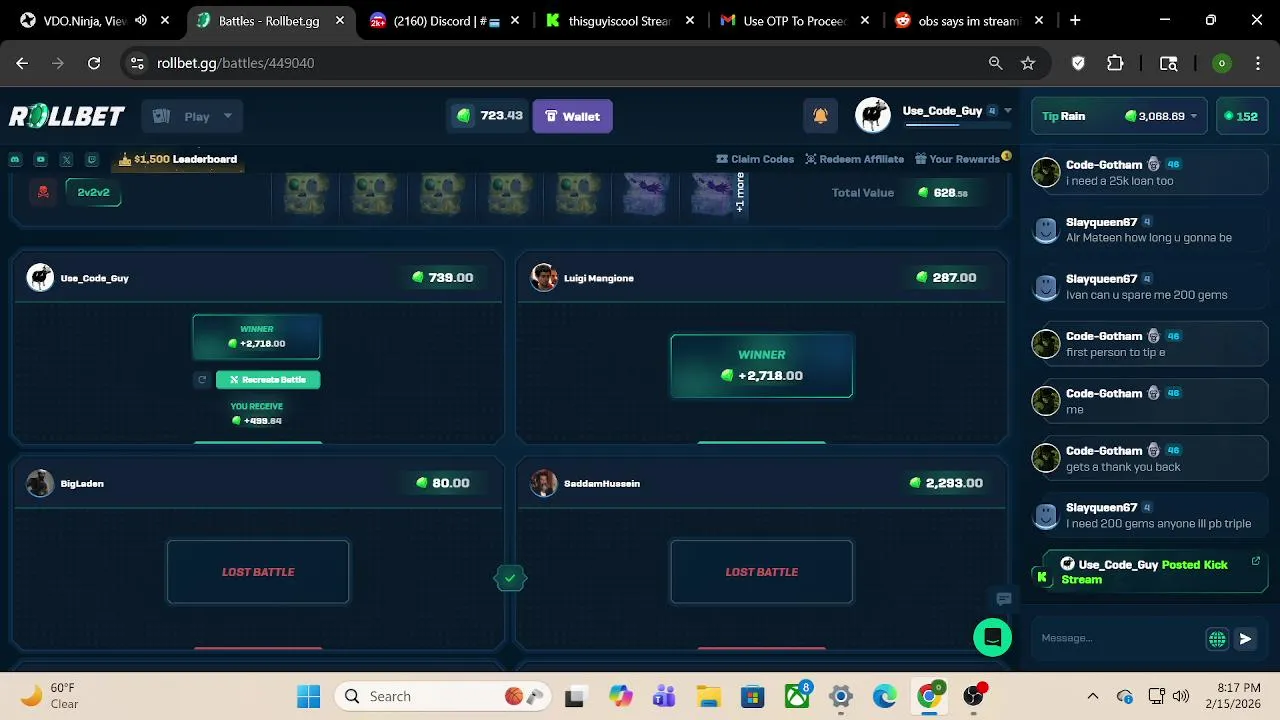This screenshot has width=1280, height=720.
Task: Open the notifications bell
Action: 820,116
